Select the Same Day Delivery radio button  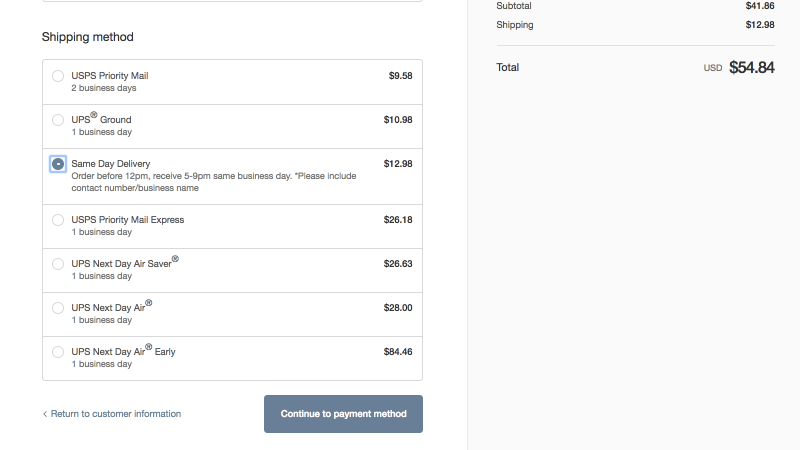click(x=58, y=164)
